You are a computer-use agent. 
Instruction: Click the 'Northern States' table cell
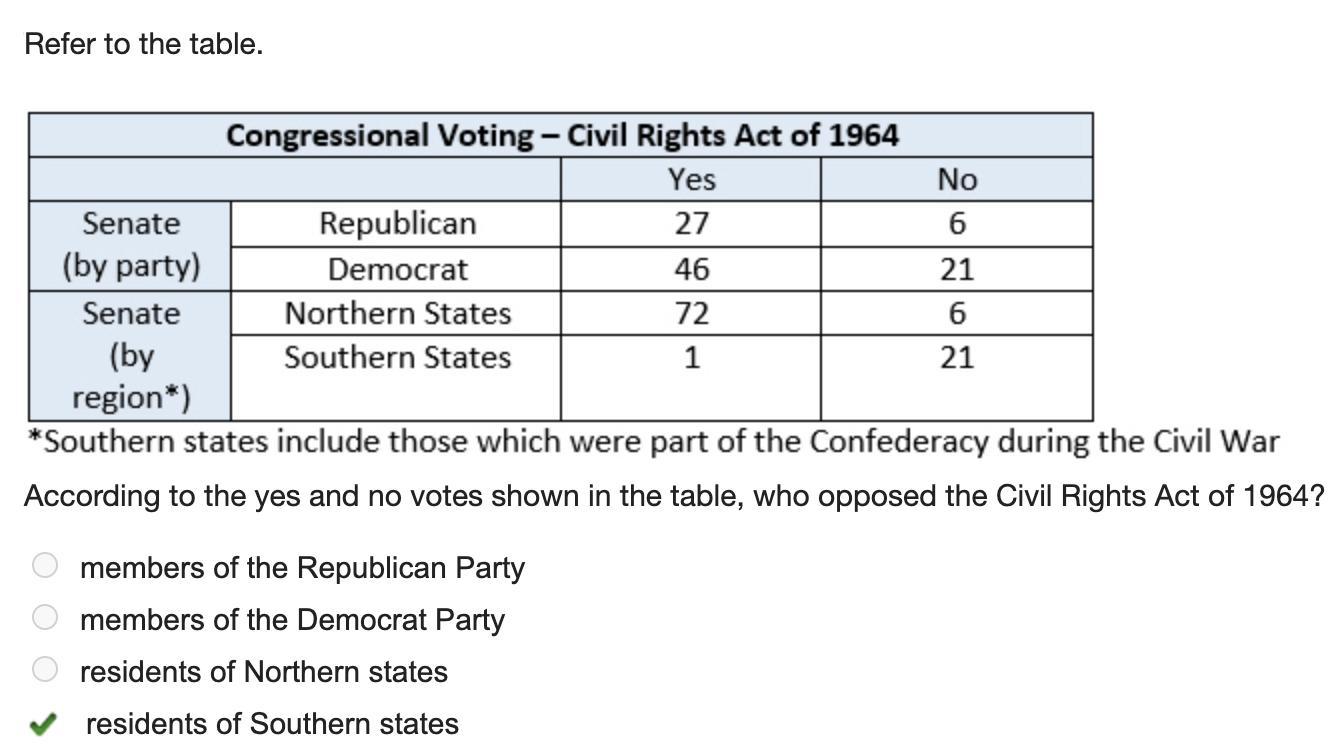397,313
